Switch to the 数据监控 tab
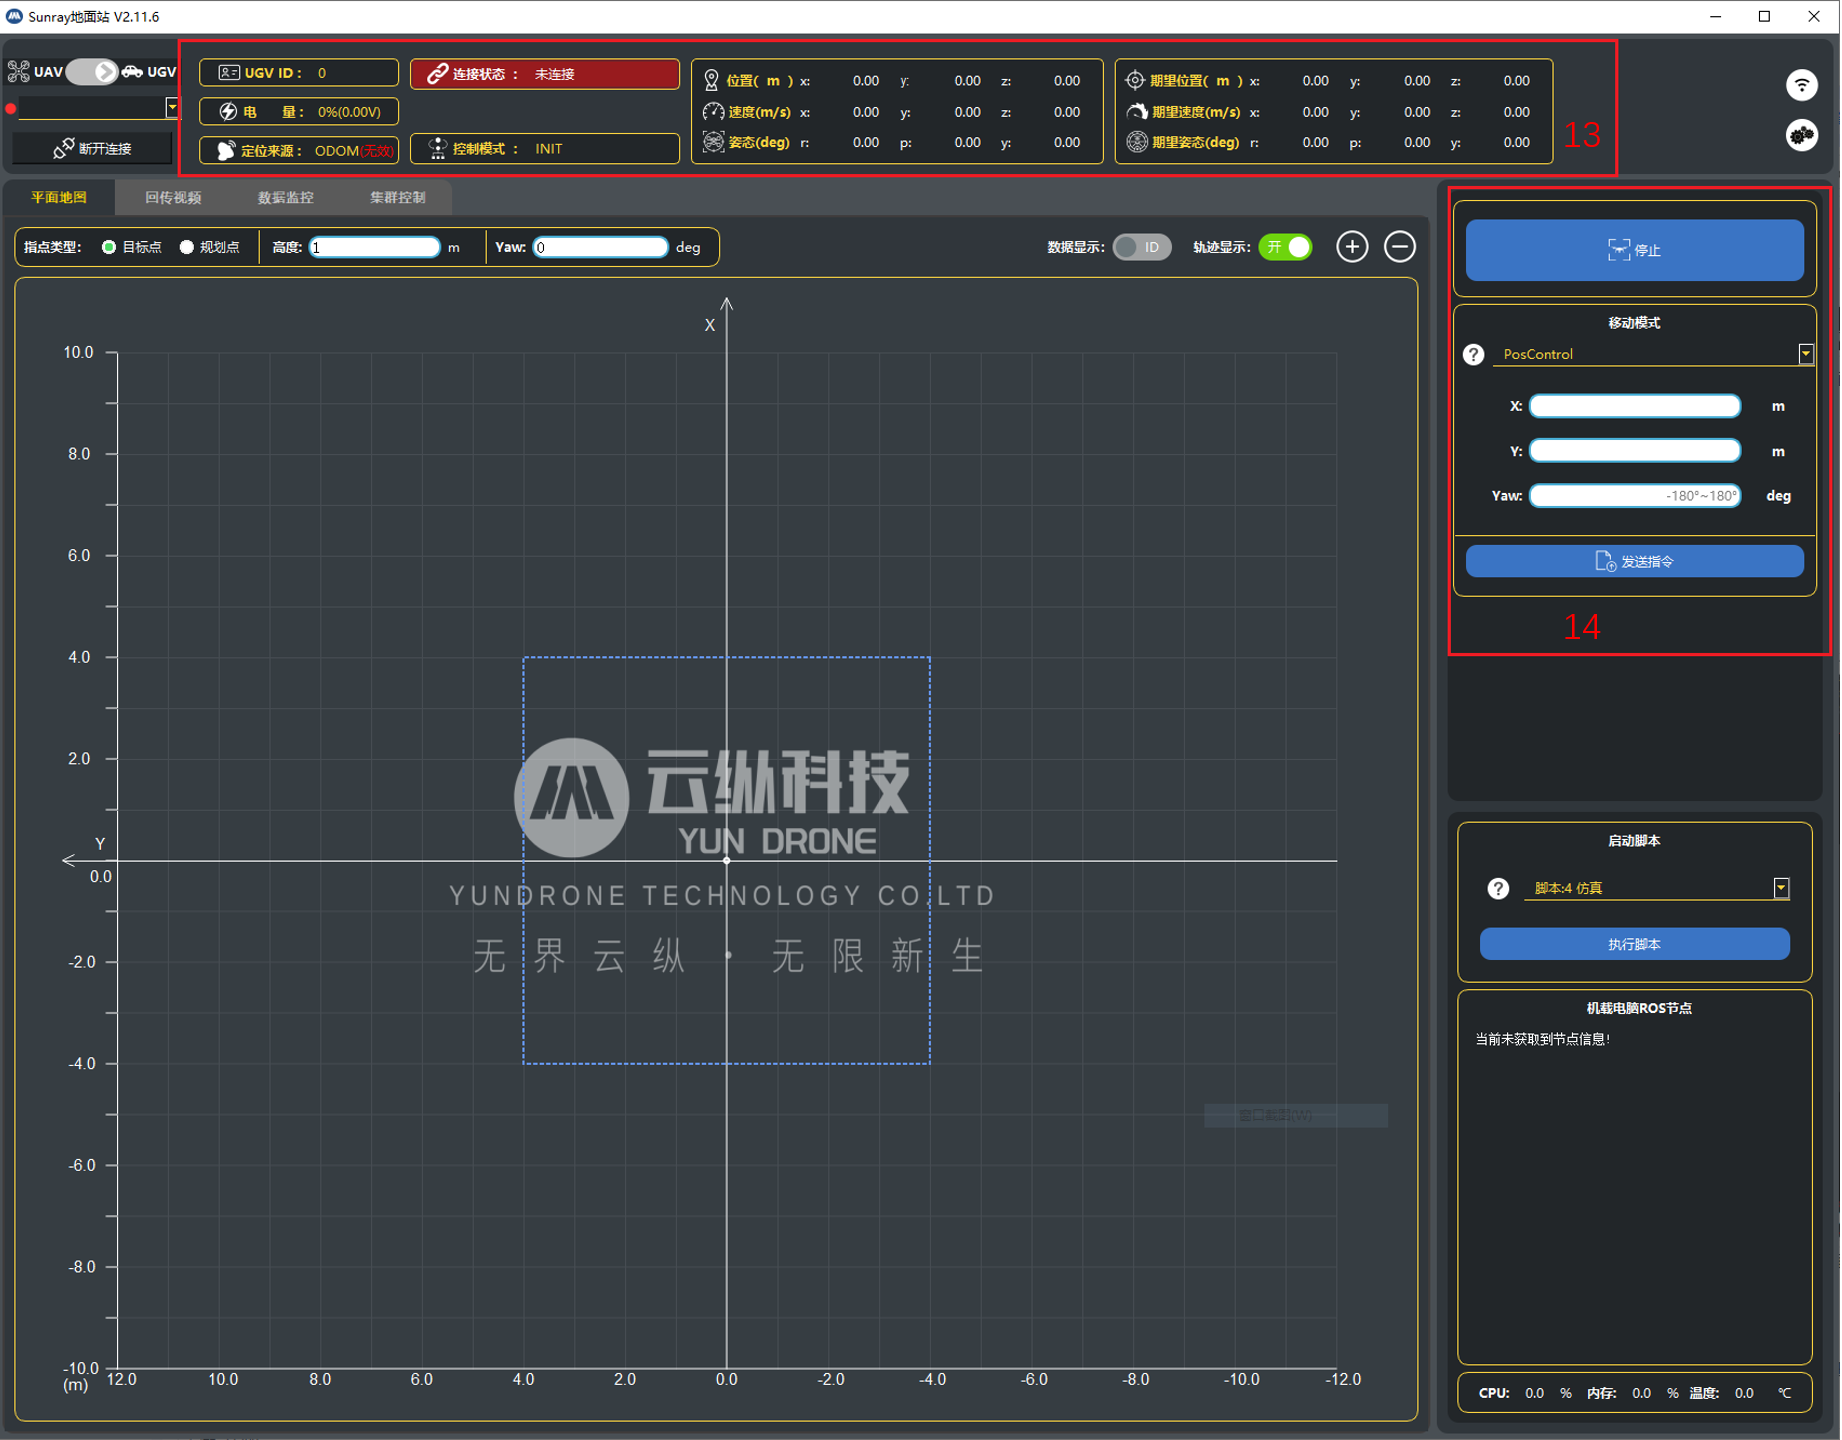Viewport: 1842px width, 1440px height. (286, 198)
